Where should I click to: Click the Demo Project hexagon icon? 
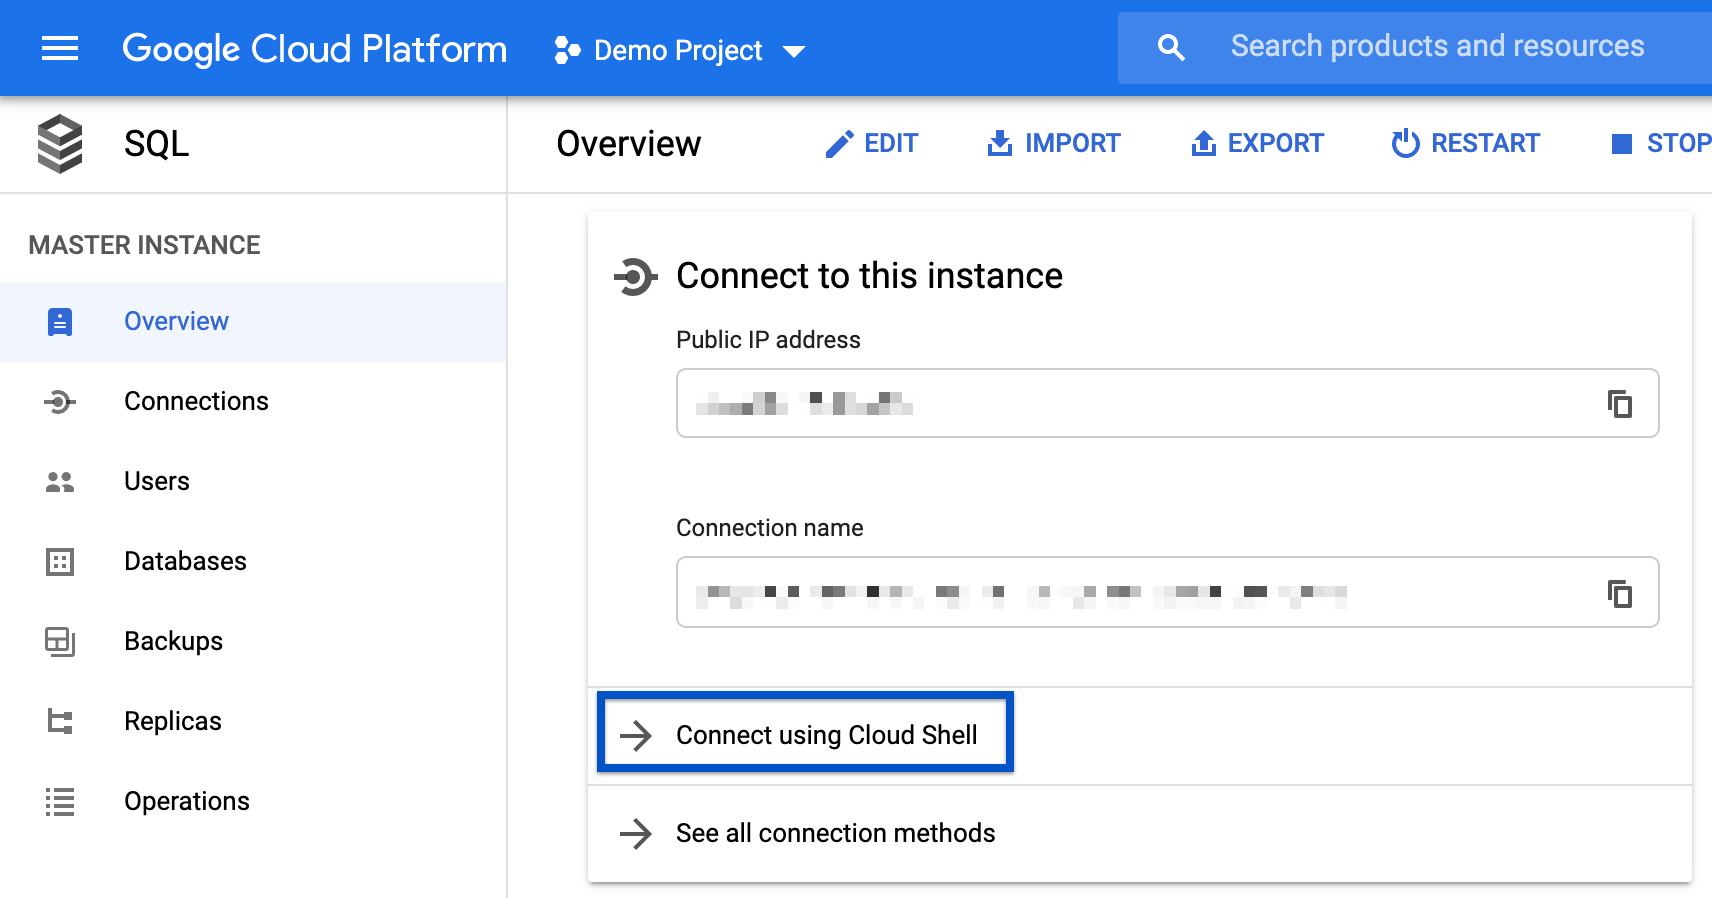click(567, 50)
